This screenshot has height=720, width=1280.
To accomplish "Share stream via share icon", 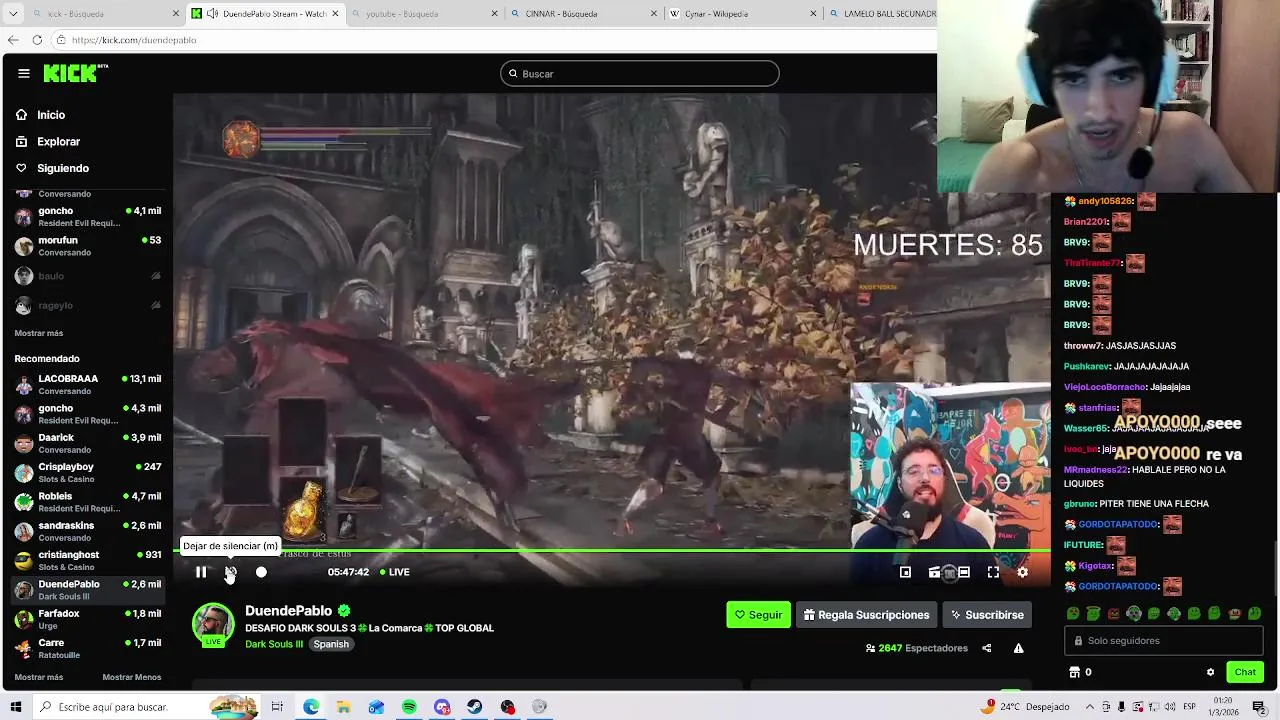I will click(986, 648).
